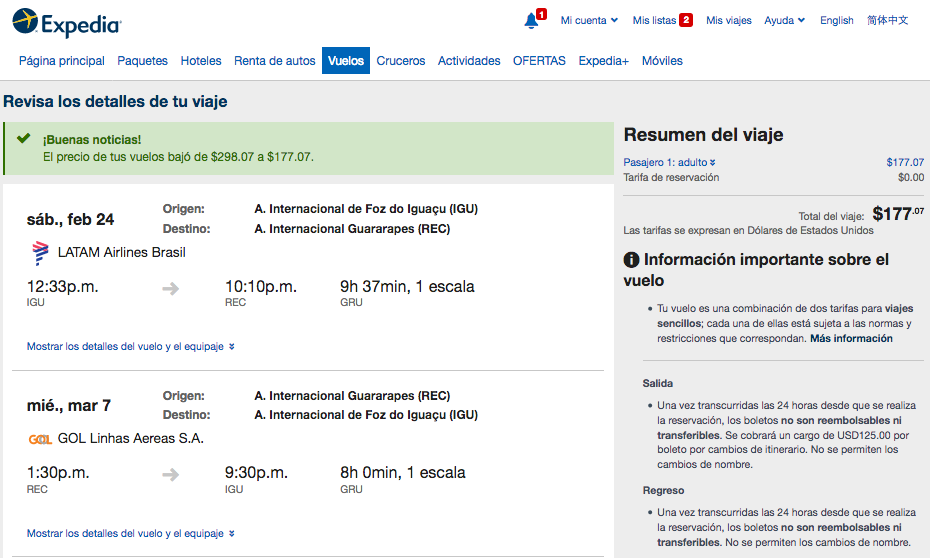
Task: Click the Regreso section heading
Action: [x=663, y=490]
